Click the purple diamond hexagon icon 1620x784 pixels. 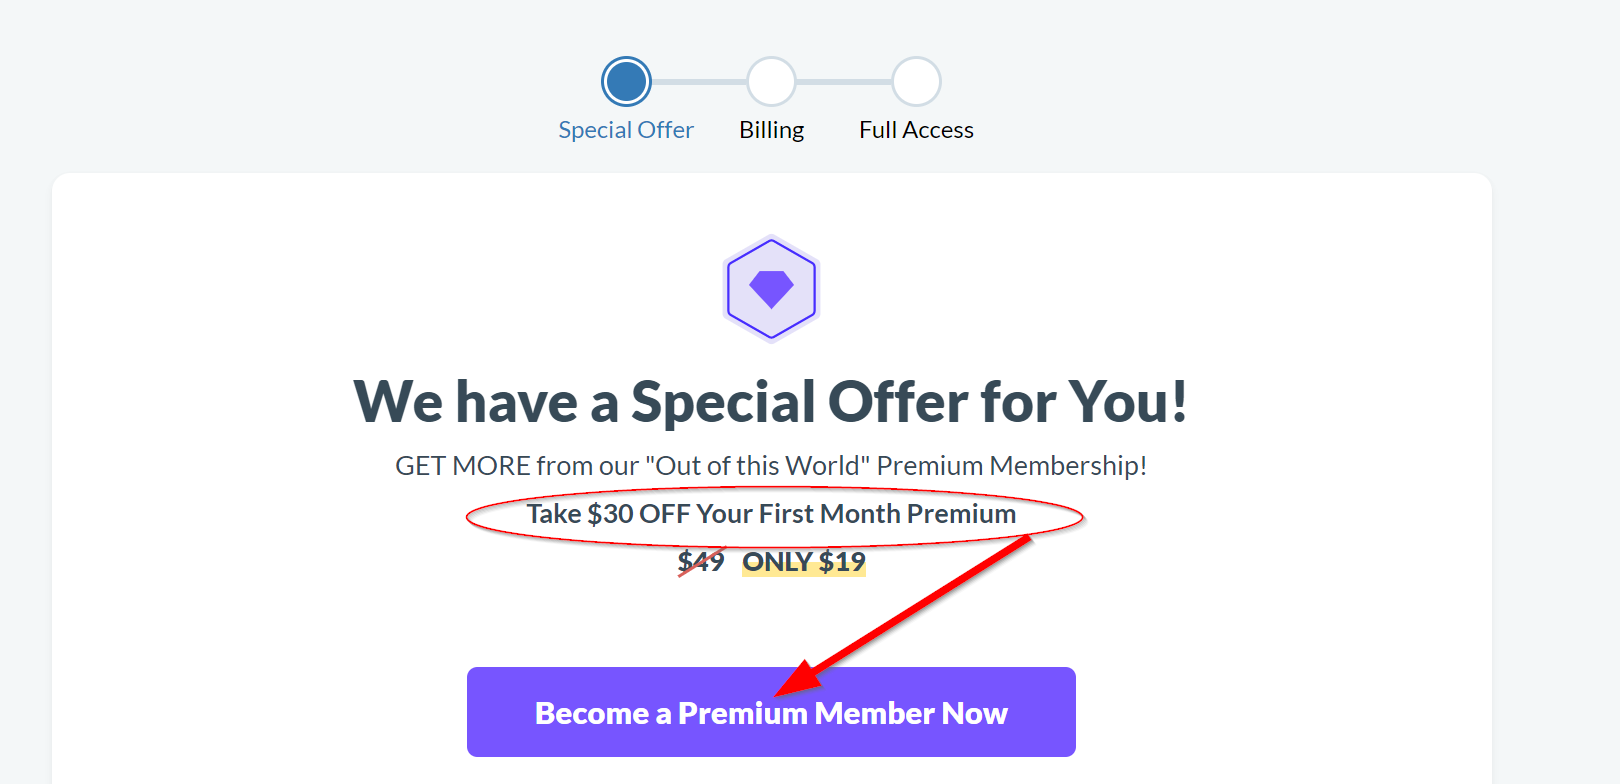tap(771, 289)
